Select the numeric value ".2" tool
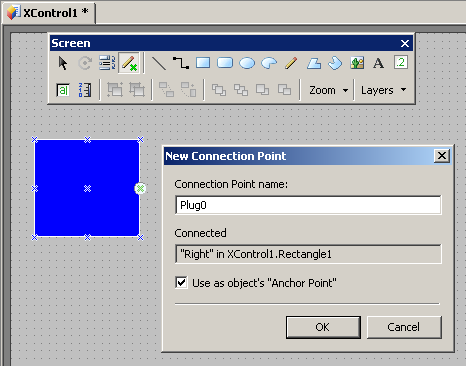The width and height of the screenshot is (466, 366). 401,62
